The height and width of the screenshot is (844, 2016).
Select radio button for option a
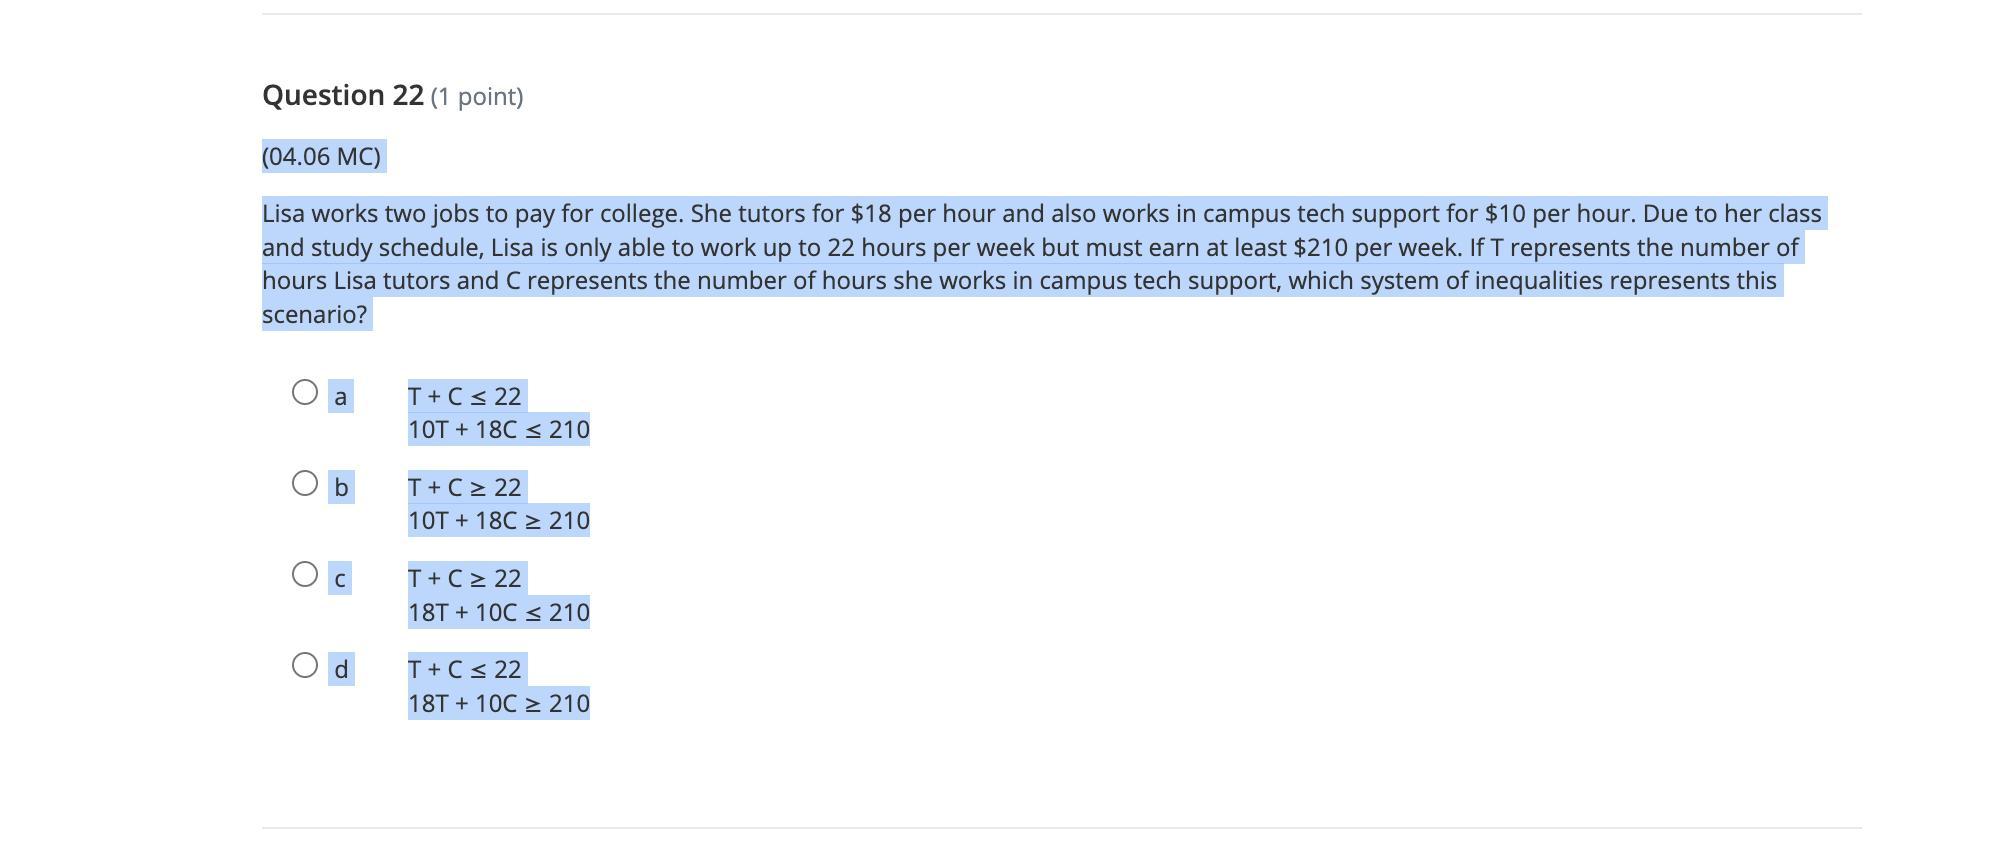pyautogui.click(x=305, y=392)
